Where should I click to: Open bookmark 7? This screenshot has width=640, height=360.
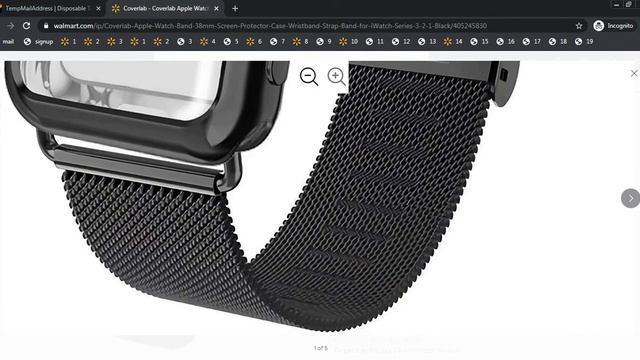pyautogui.click(x=278, y=41)
